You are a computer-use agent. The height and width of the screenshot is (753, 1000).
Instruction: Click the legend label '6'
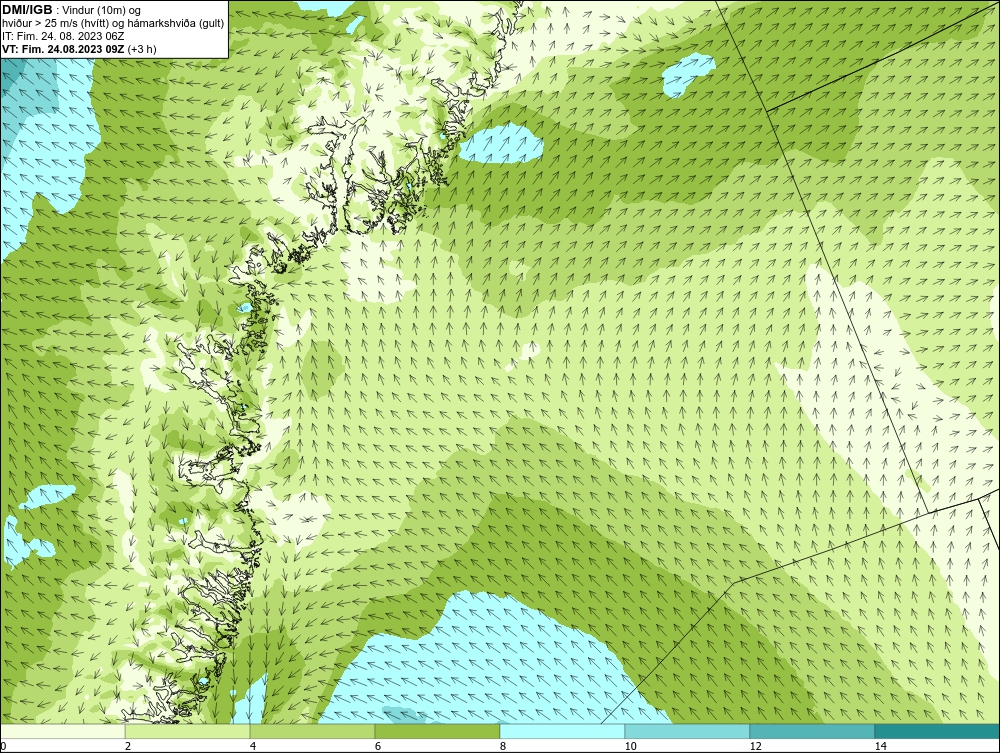[378, 746]
